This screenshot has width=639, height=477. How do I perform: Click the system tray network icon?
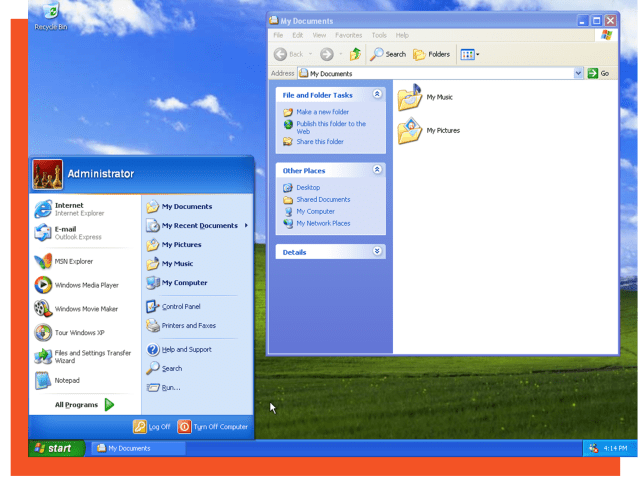593,448
